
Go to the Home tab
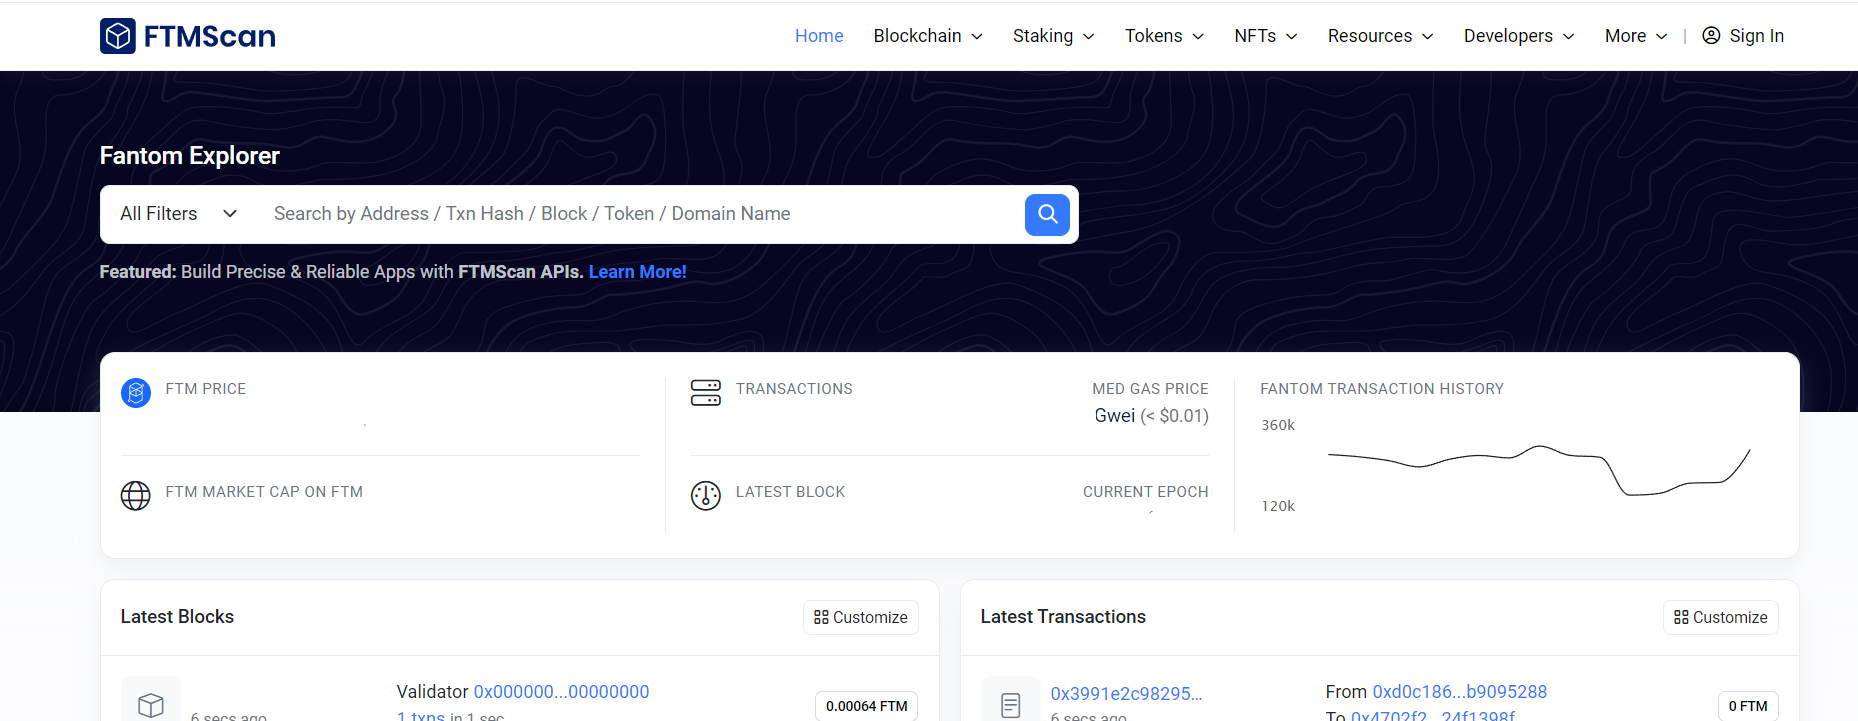[x=819, y=36]
